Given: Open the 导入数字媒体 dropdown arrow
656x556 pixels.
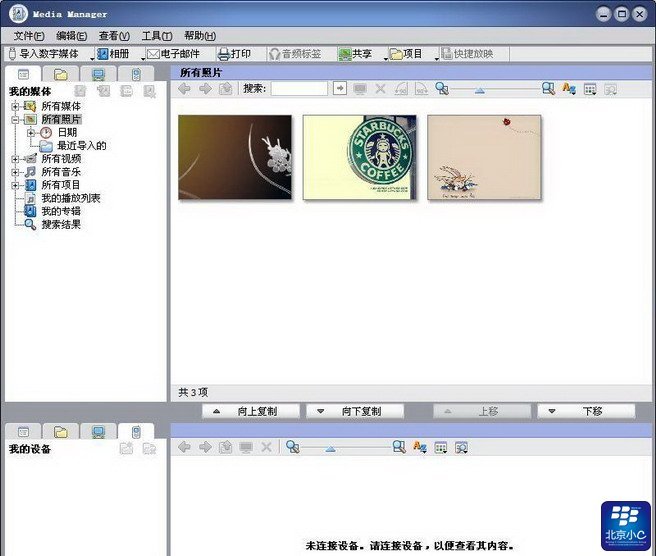Looking at the screenshot, I should point(92,58).
